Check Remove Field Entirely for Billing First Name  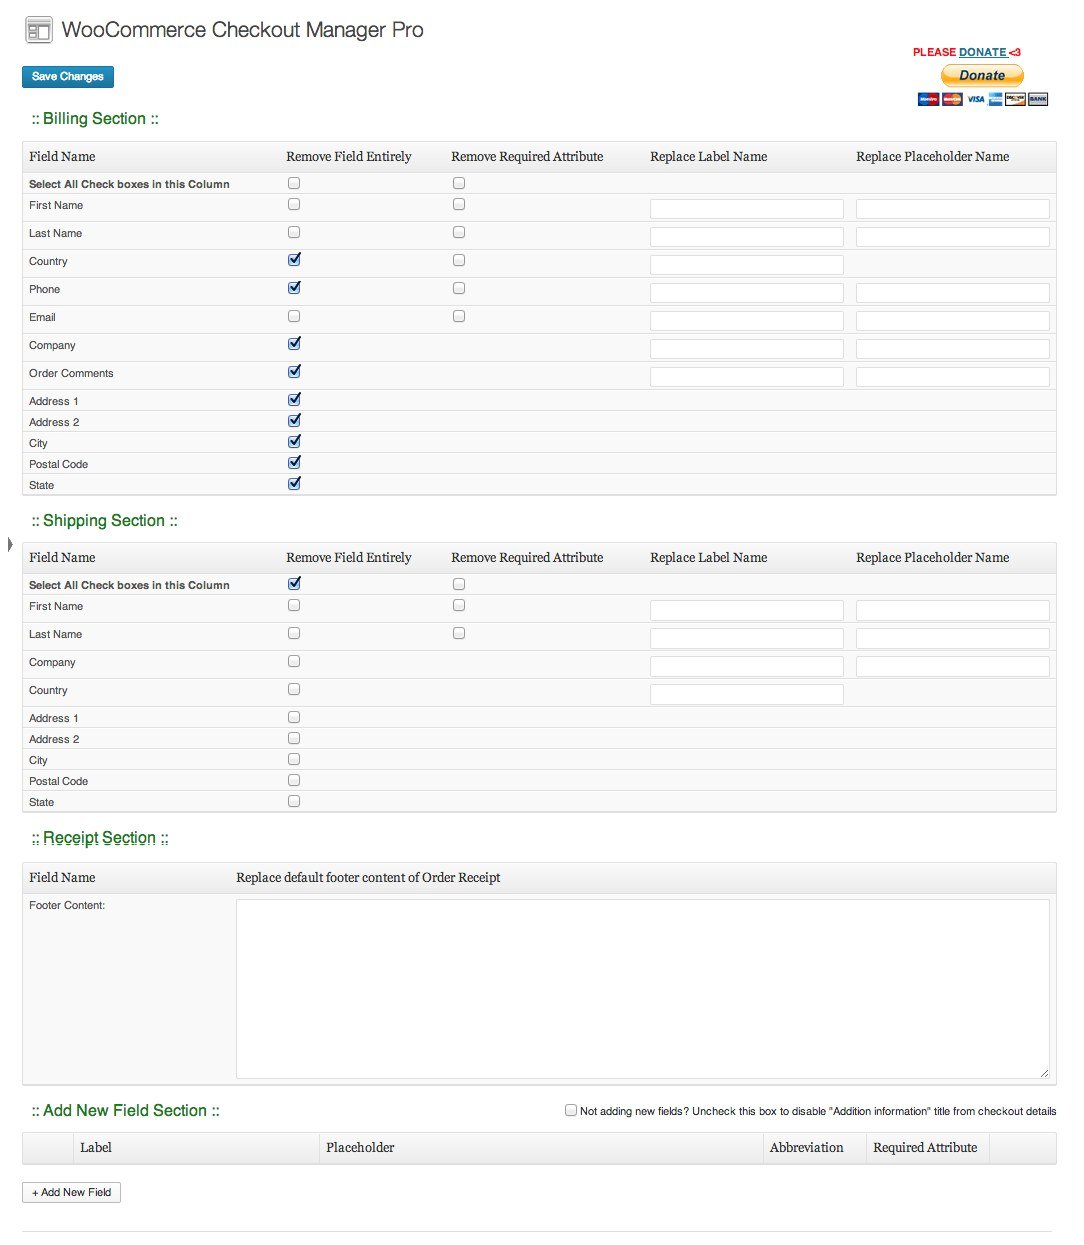294,204
